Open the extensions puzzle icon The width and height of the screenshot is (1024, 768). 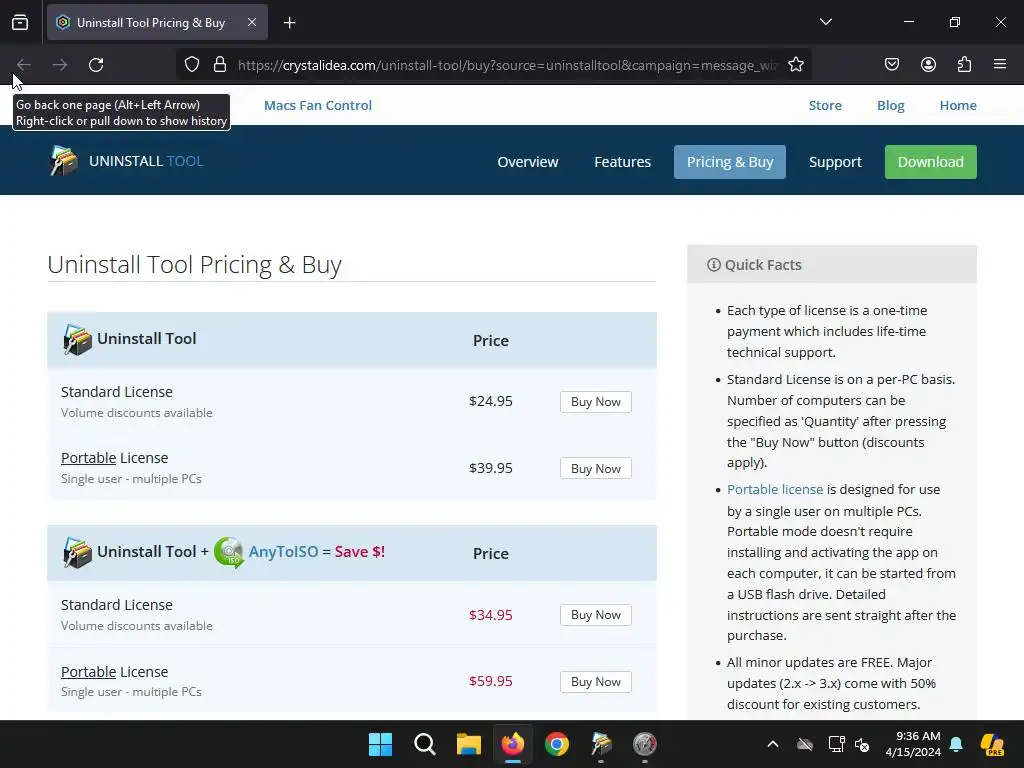point(964,65)
